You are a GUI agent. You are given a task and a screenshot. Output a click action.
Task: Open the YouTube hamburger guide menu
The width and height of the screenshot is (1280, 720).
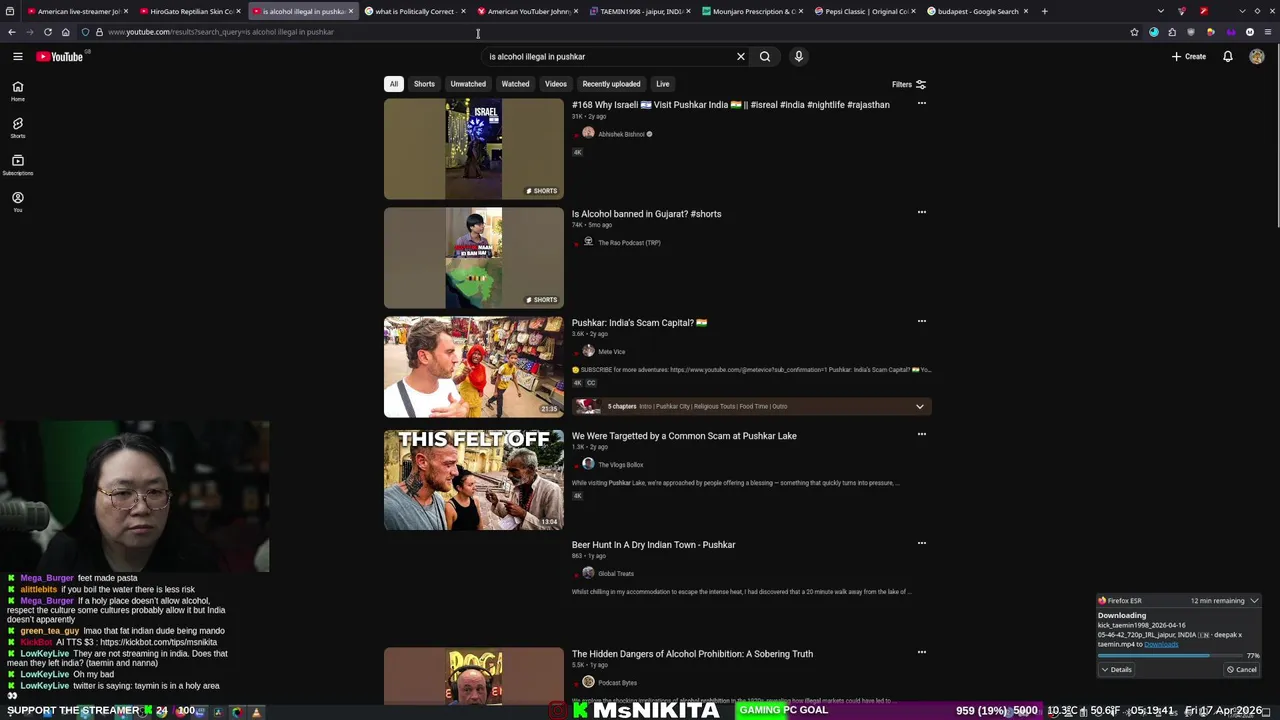tap(17, 57)
